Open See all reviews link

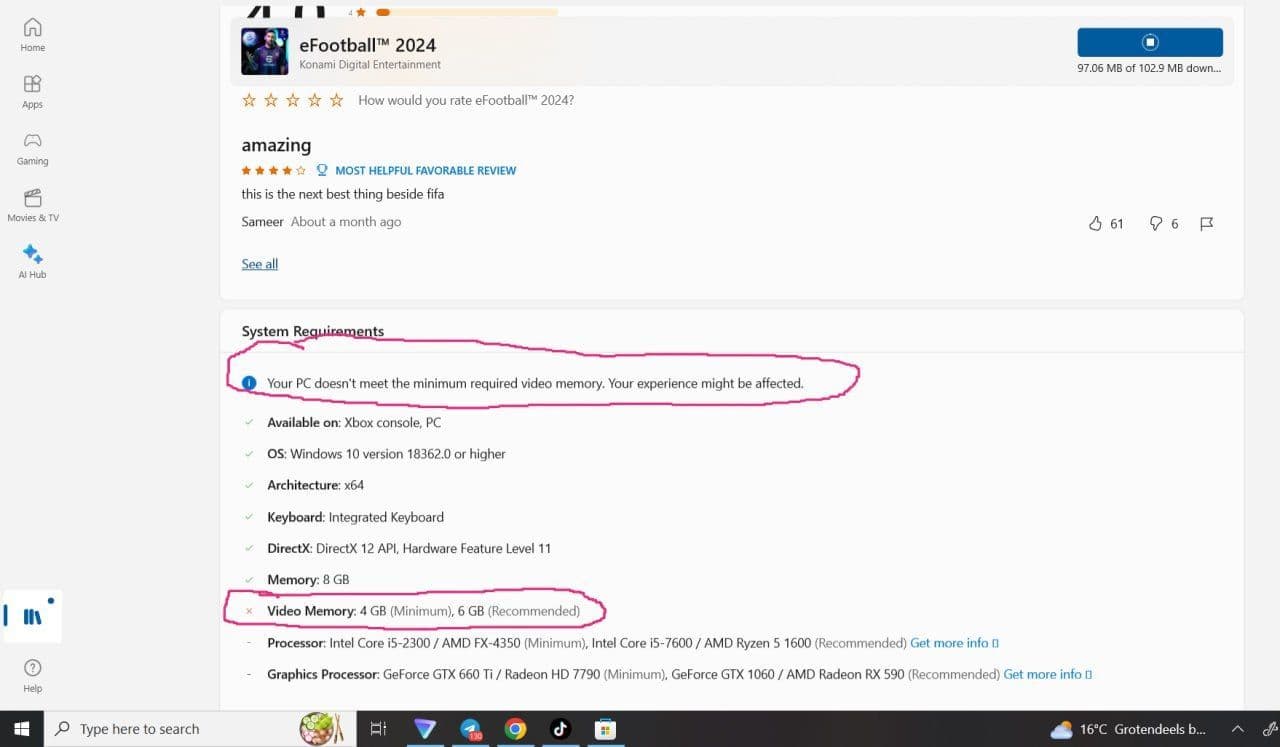pyautogui.click(x=260, y=264)
